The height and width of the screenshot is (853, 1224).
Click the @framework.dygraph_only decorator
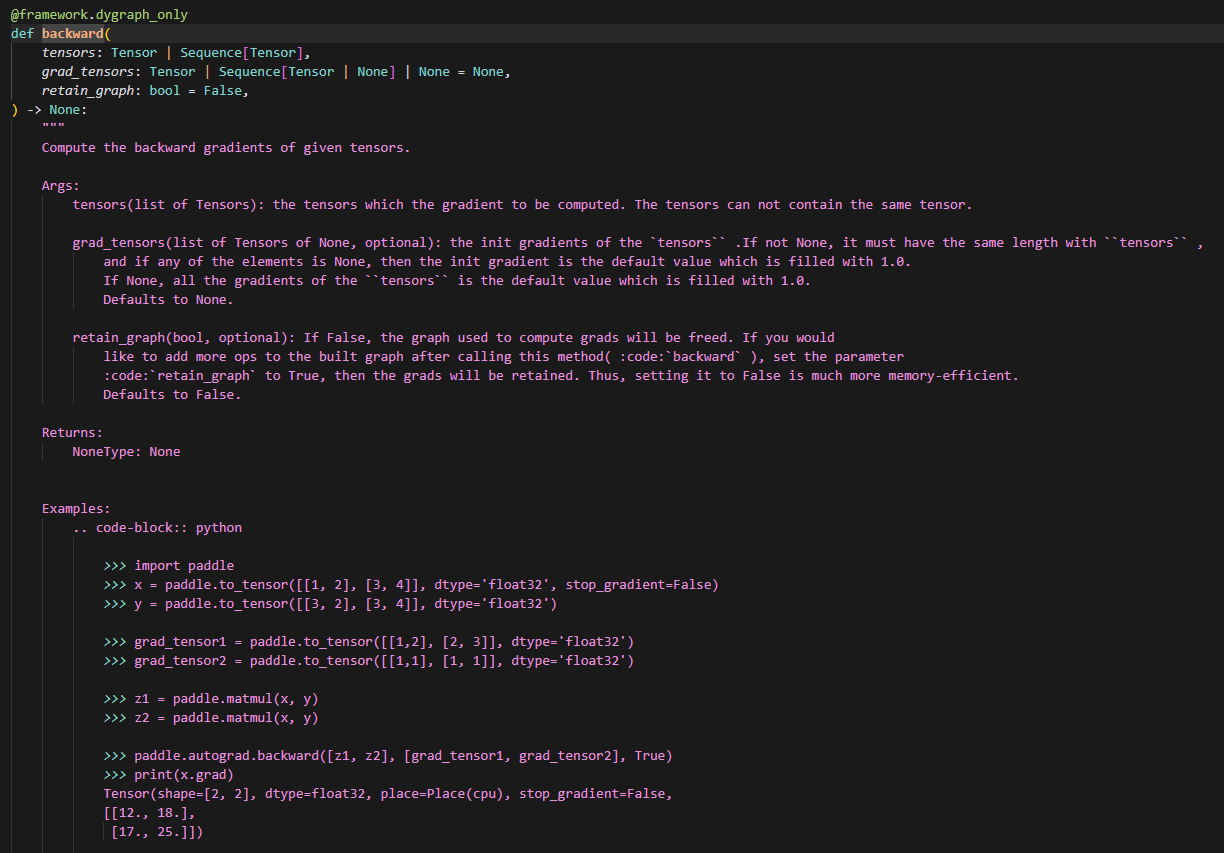click(x=99, y=15)
